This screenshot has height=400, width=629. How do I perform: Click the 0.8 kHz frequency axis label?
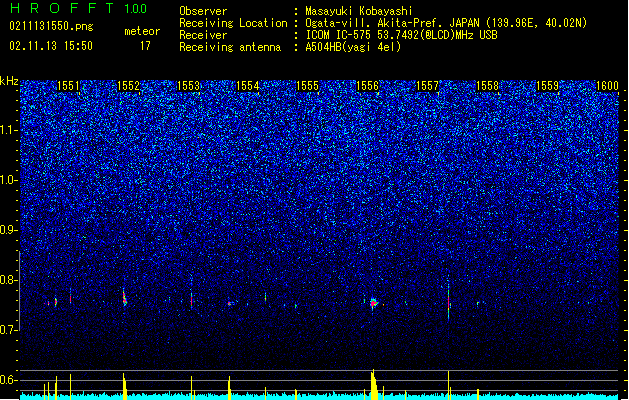9,280
